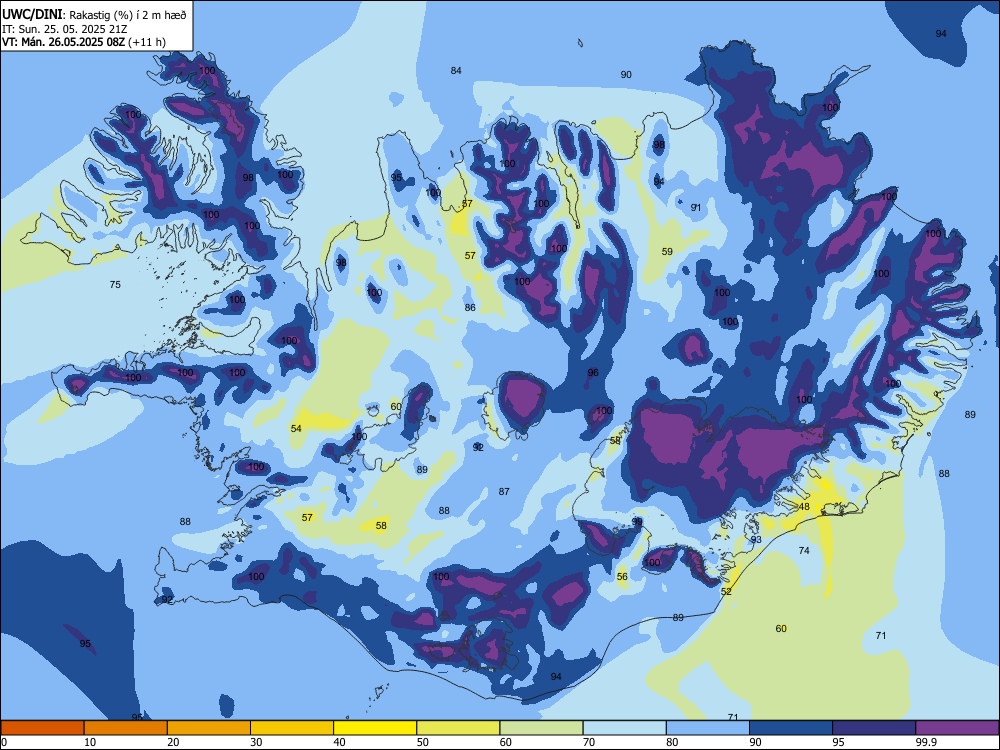
Task: Click the '48' value in the yellow area
Action: 804,507
